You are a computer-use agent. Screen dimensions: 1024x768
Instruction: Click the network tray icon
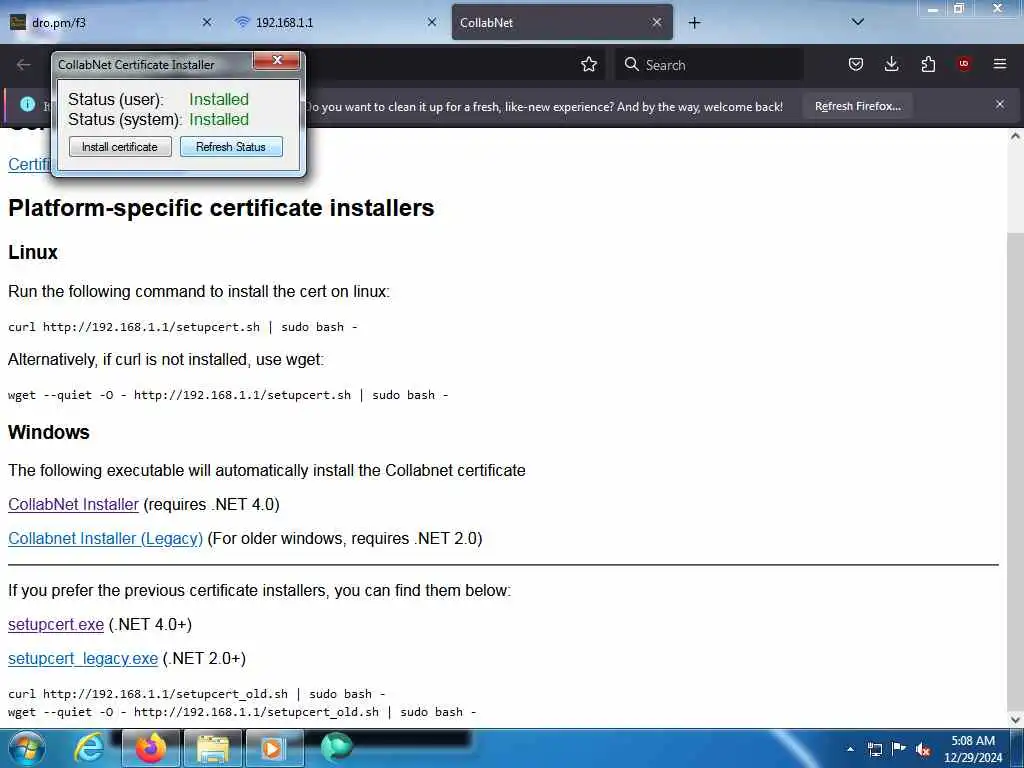[x=874, y=749]
